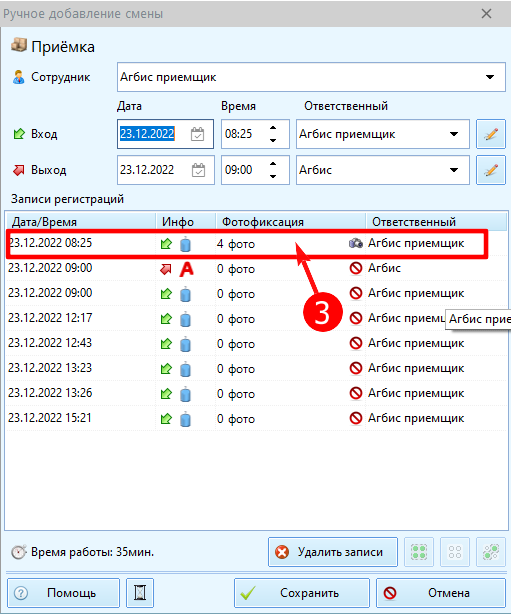Click the red exit arrow icon in Агбис row
511x614 pixels.
(166, 269)
